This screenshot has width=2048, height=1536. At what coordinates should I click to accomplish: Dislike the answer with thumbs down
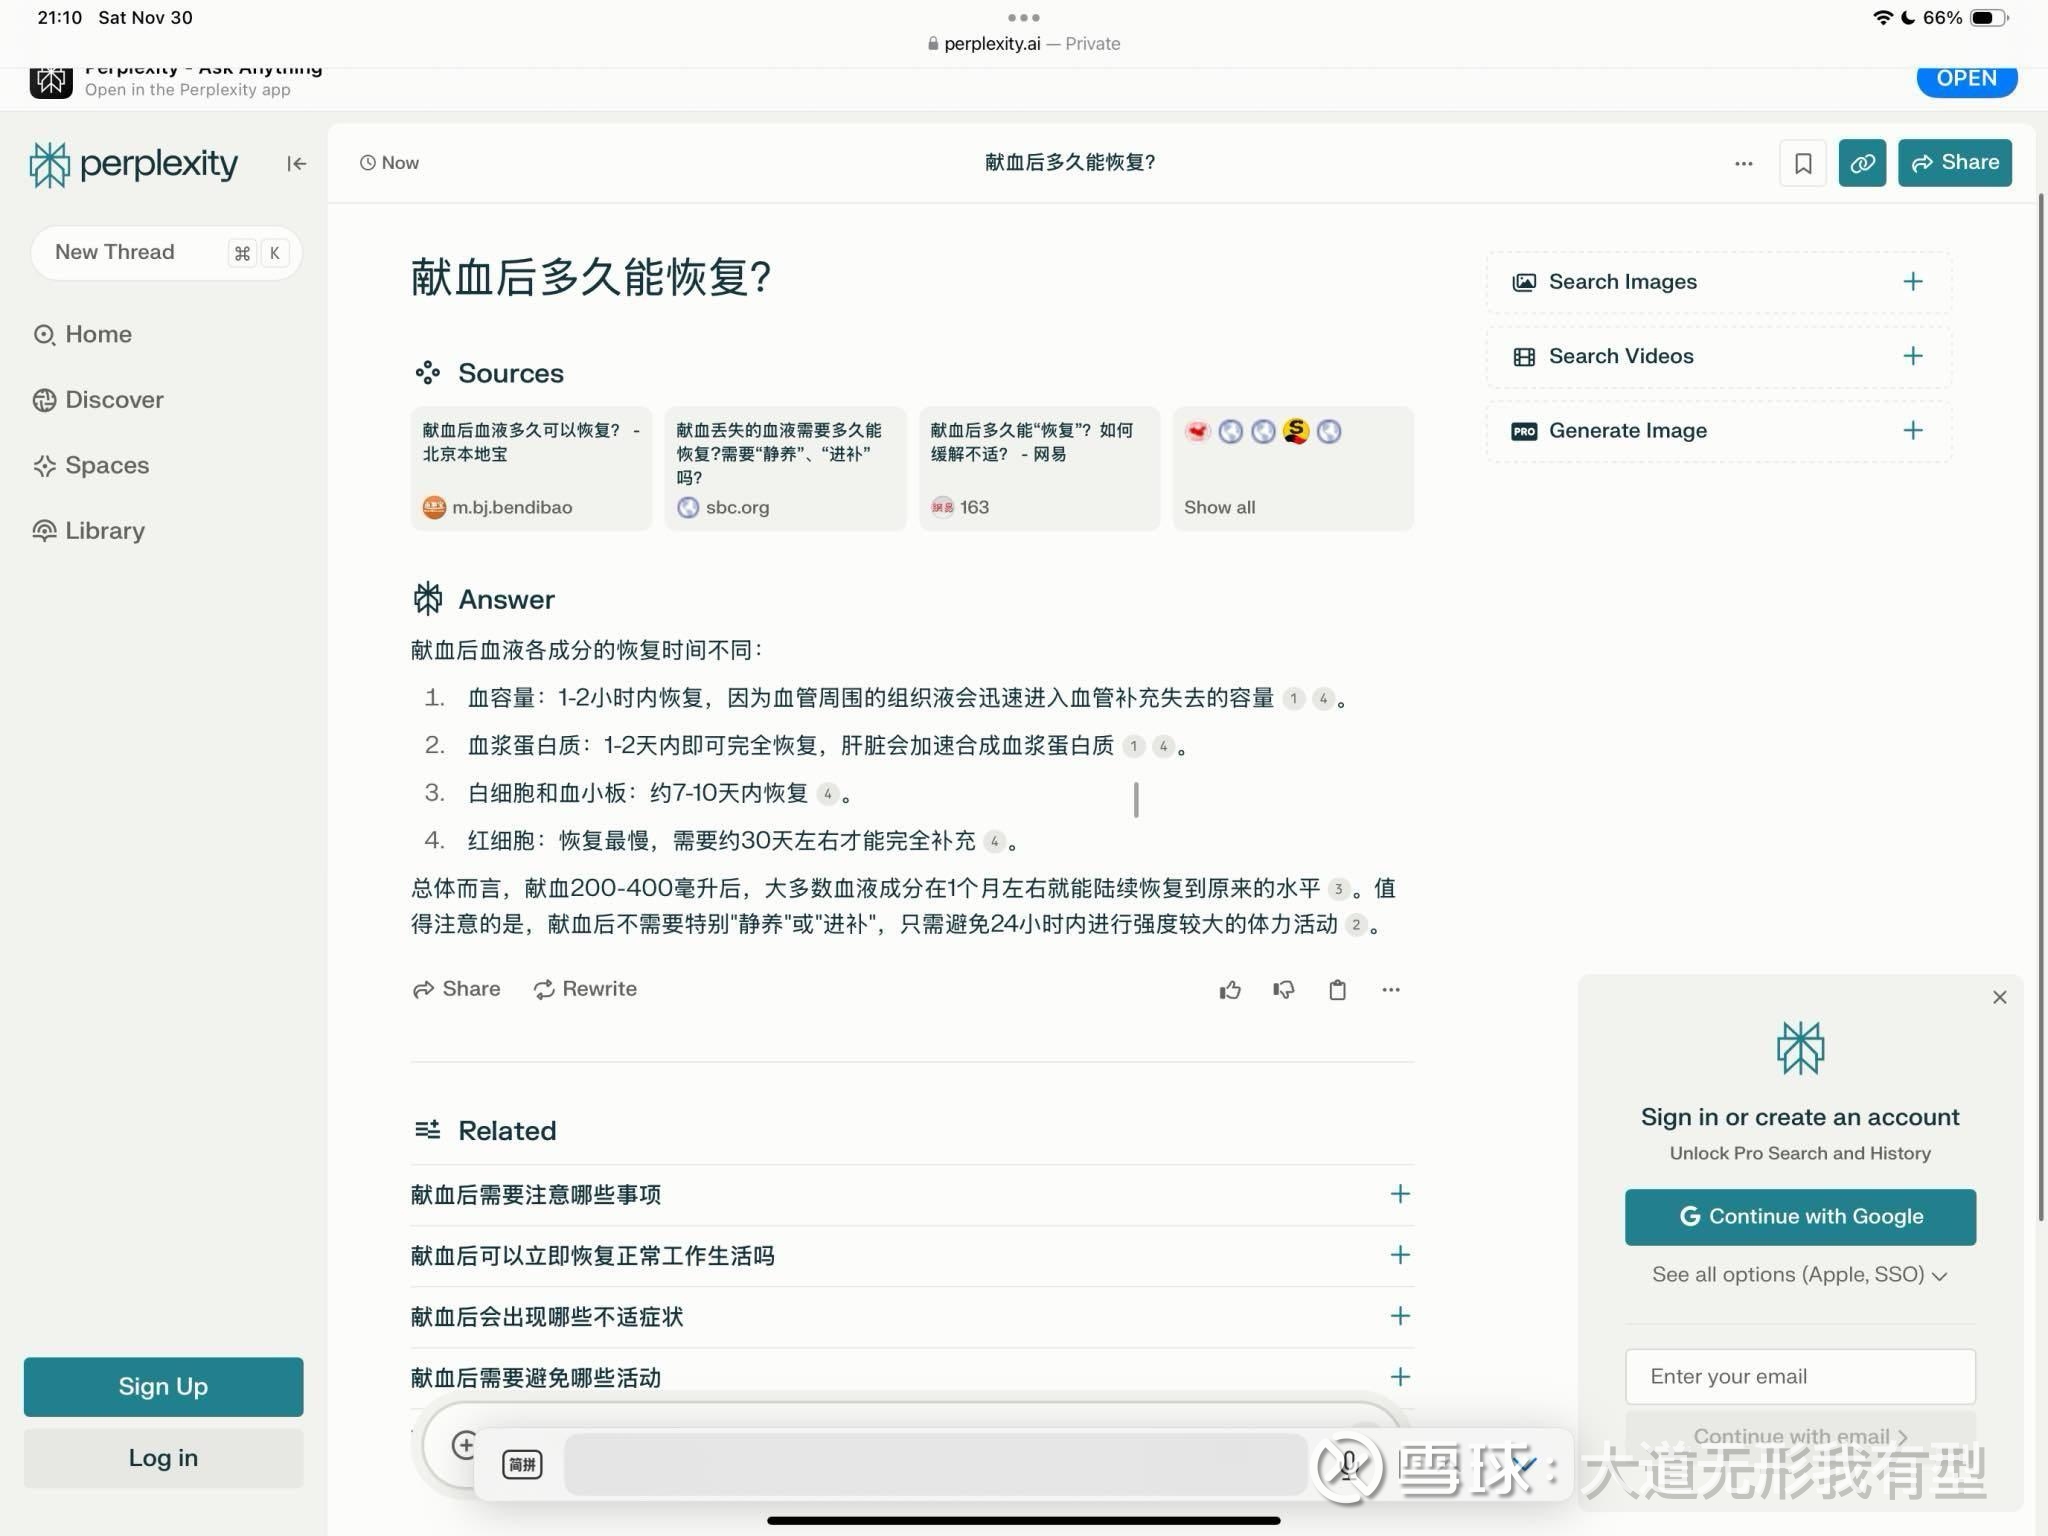[1284, 990]
